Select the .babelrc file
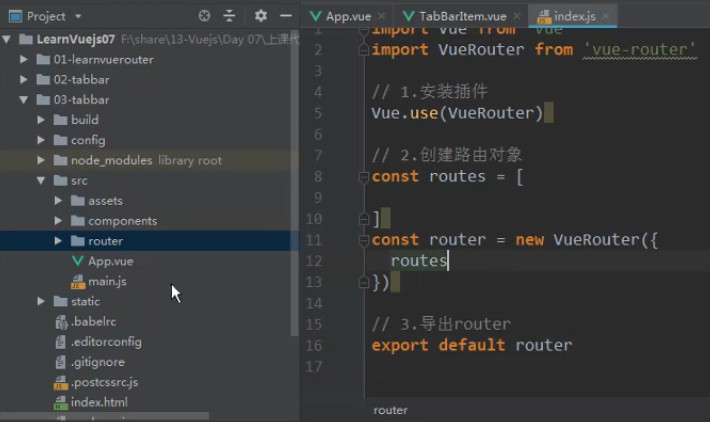This screenshot has height=422, width=710. [x=94, y=321]
